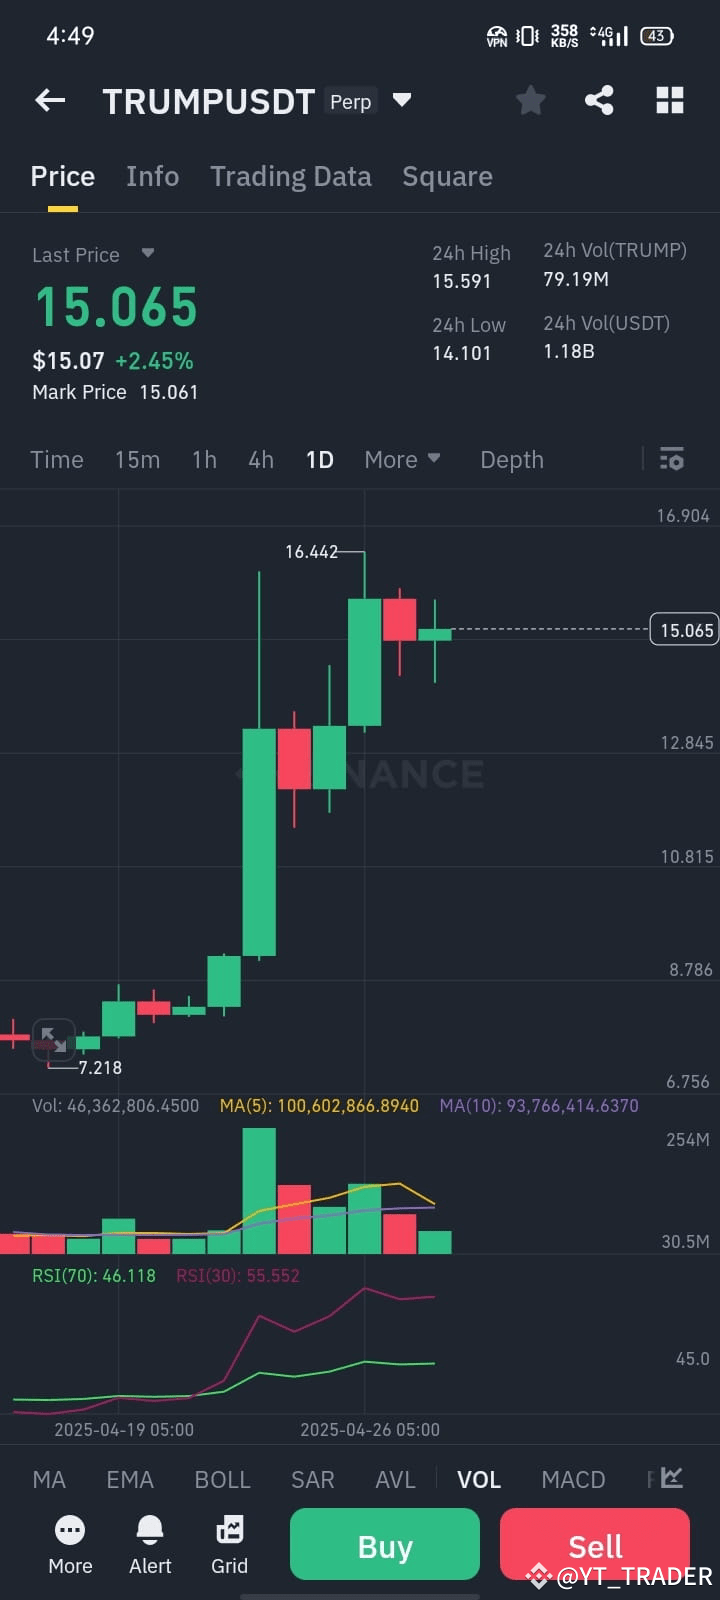The width and height of the screenshot is (720, 1600).
Task: Expand chart to fullscreen using arrows icon
Action: click(x=54, y=1040)
